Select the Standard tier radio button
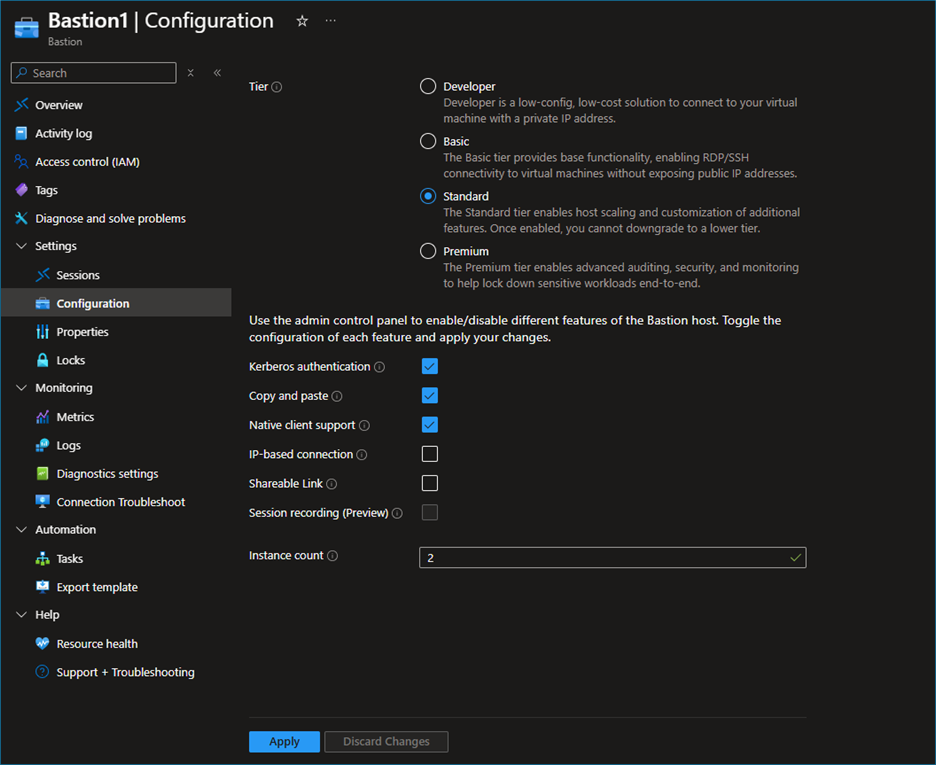This screenshot has width=936, height=765. 428,196
